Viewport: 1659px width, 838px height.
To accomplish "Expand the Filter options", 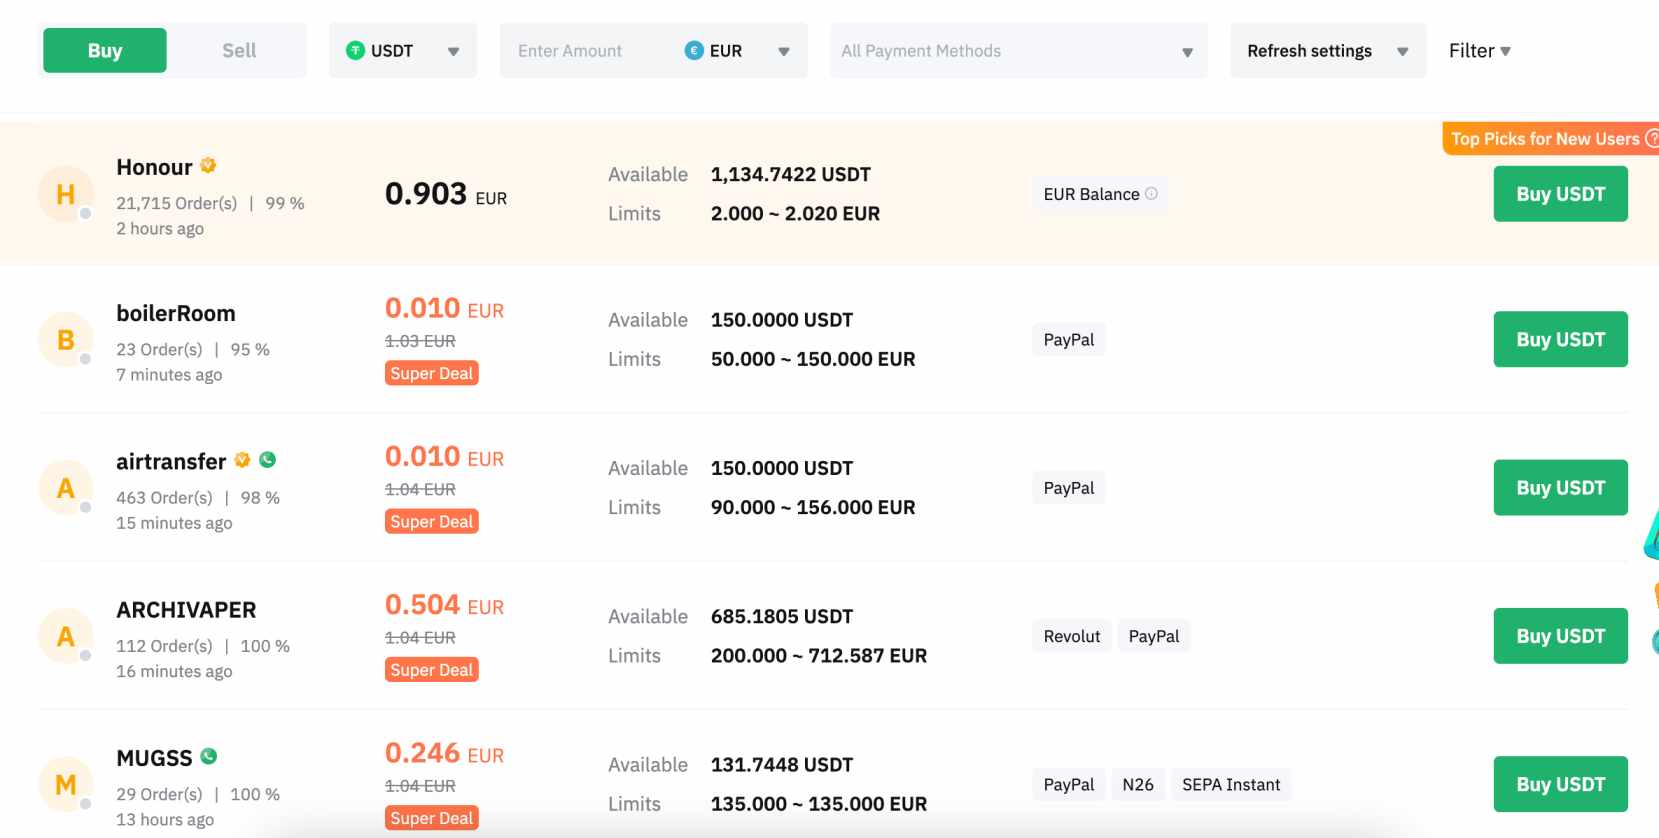I will 1479,51.
